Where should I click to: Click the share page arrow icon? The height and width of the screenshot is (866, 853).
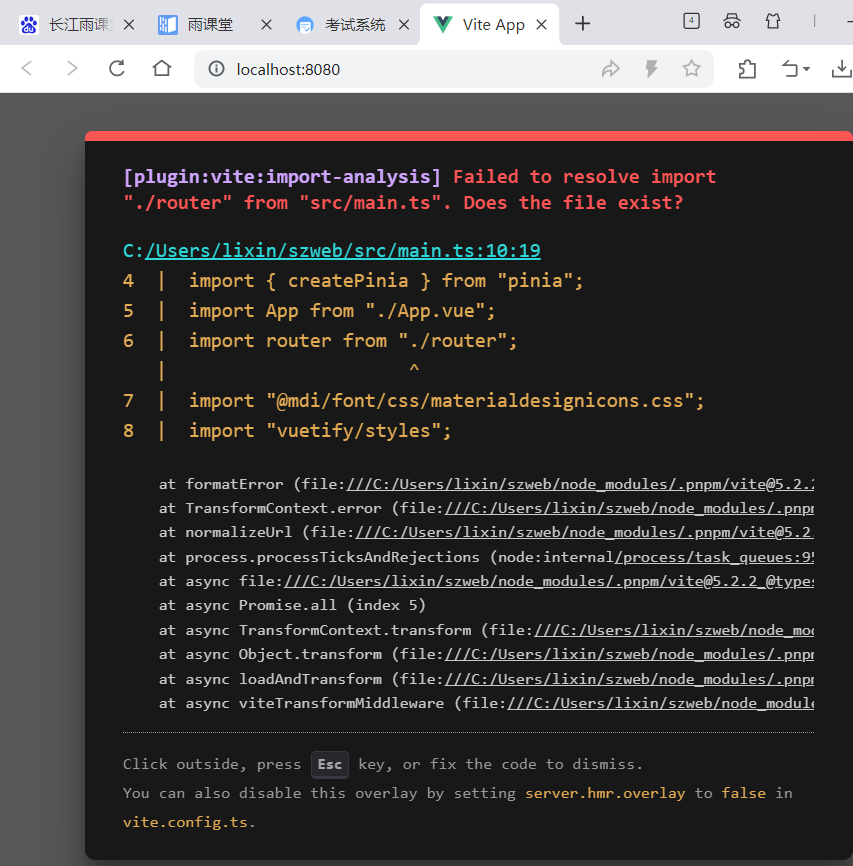tap(610, 68)
